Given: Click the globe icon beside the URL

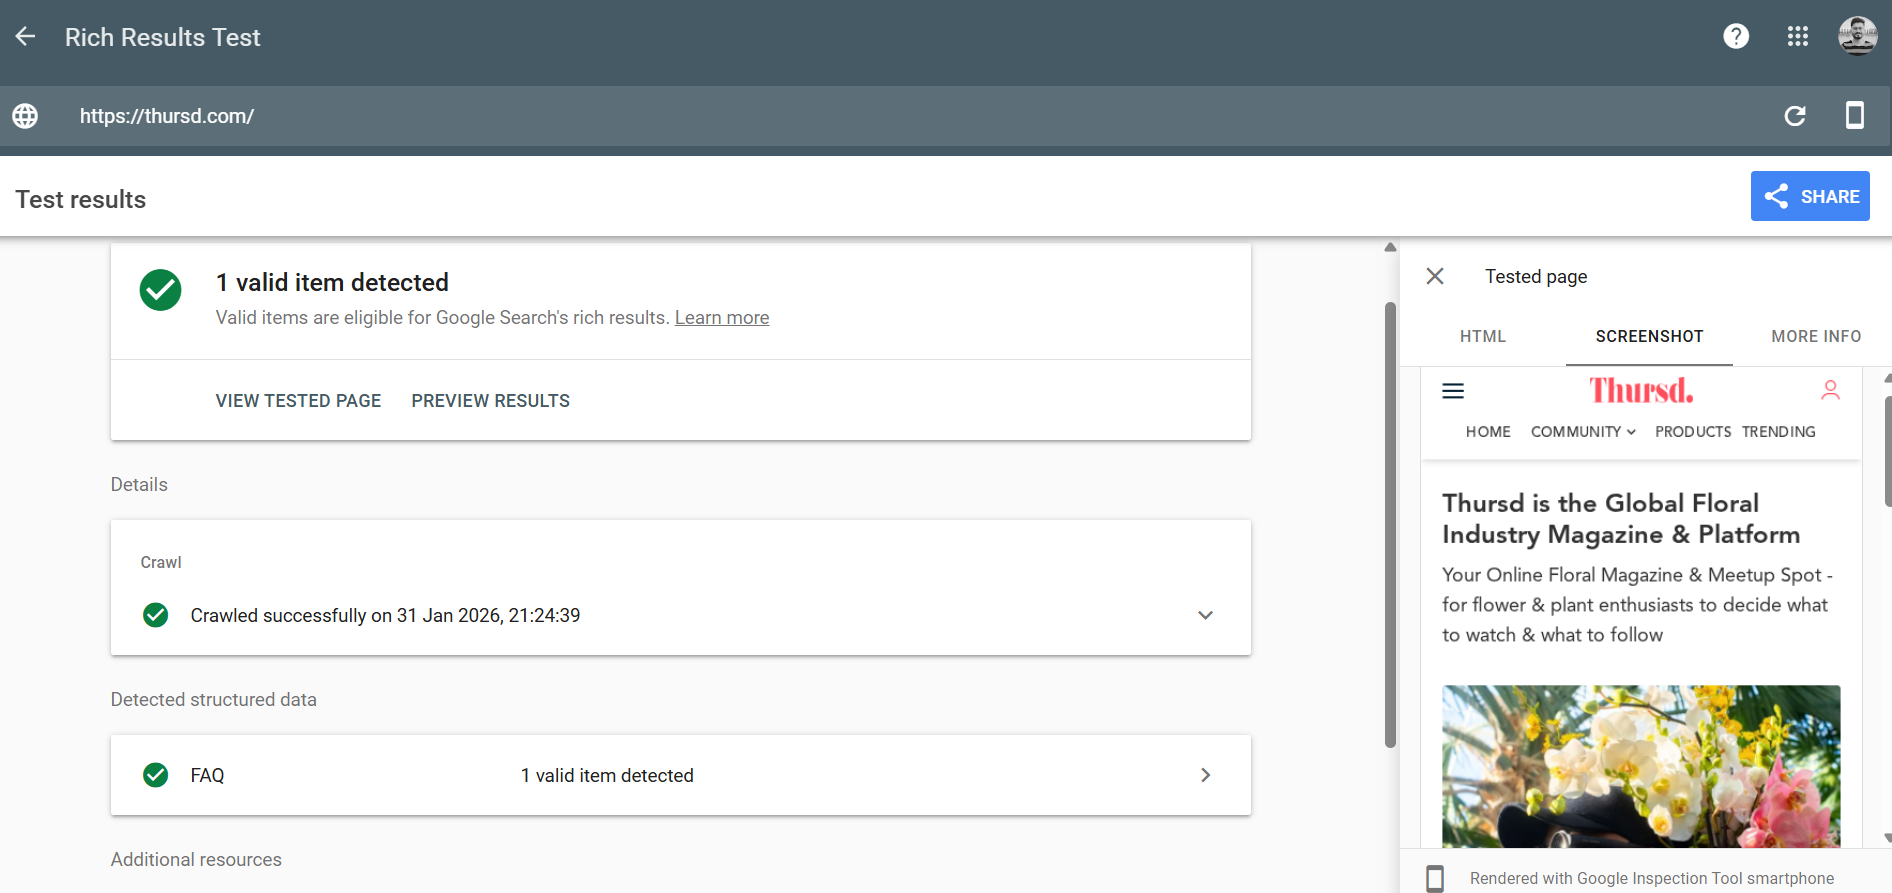Looking at the screenshot, I should click(x=25, y=116).
